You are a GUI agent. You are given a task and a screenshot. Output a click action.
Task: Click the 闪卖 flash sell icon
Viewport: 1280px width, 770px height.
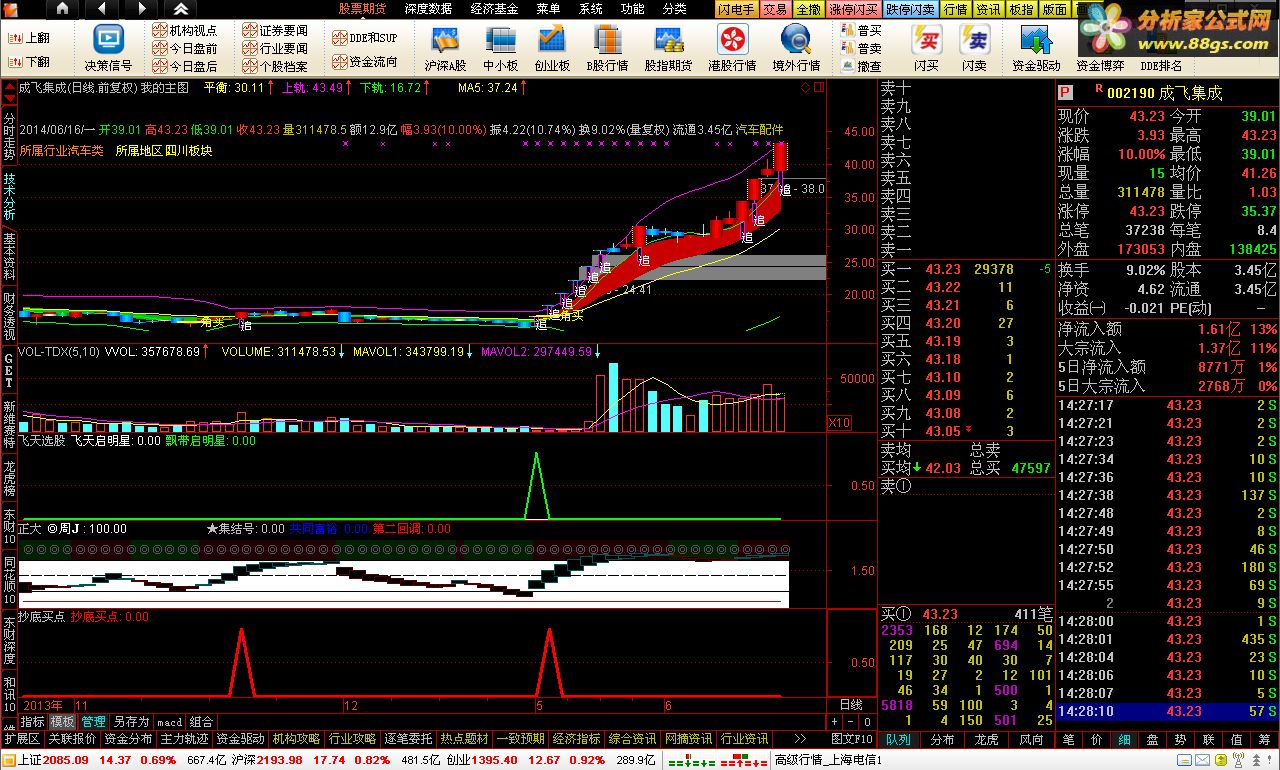[974, 48]
